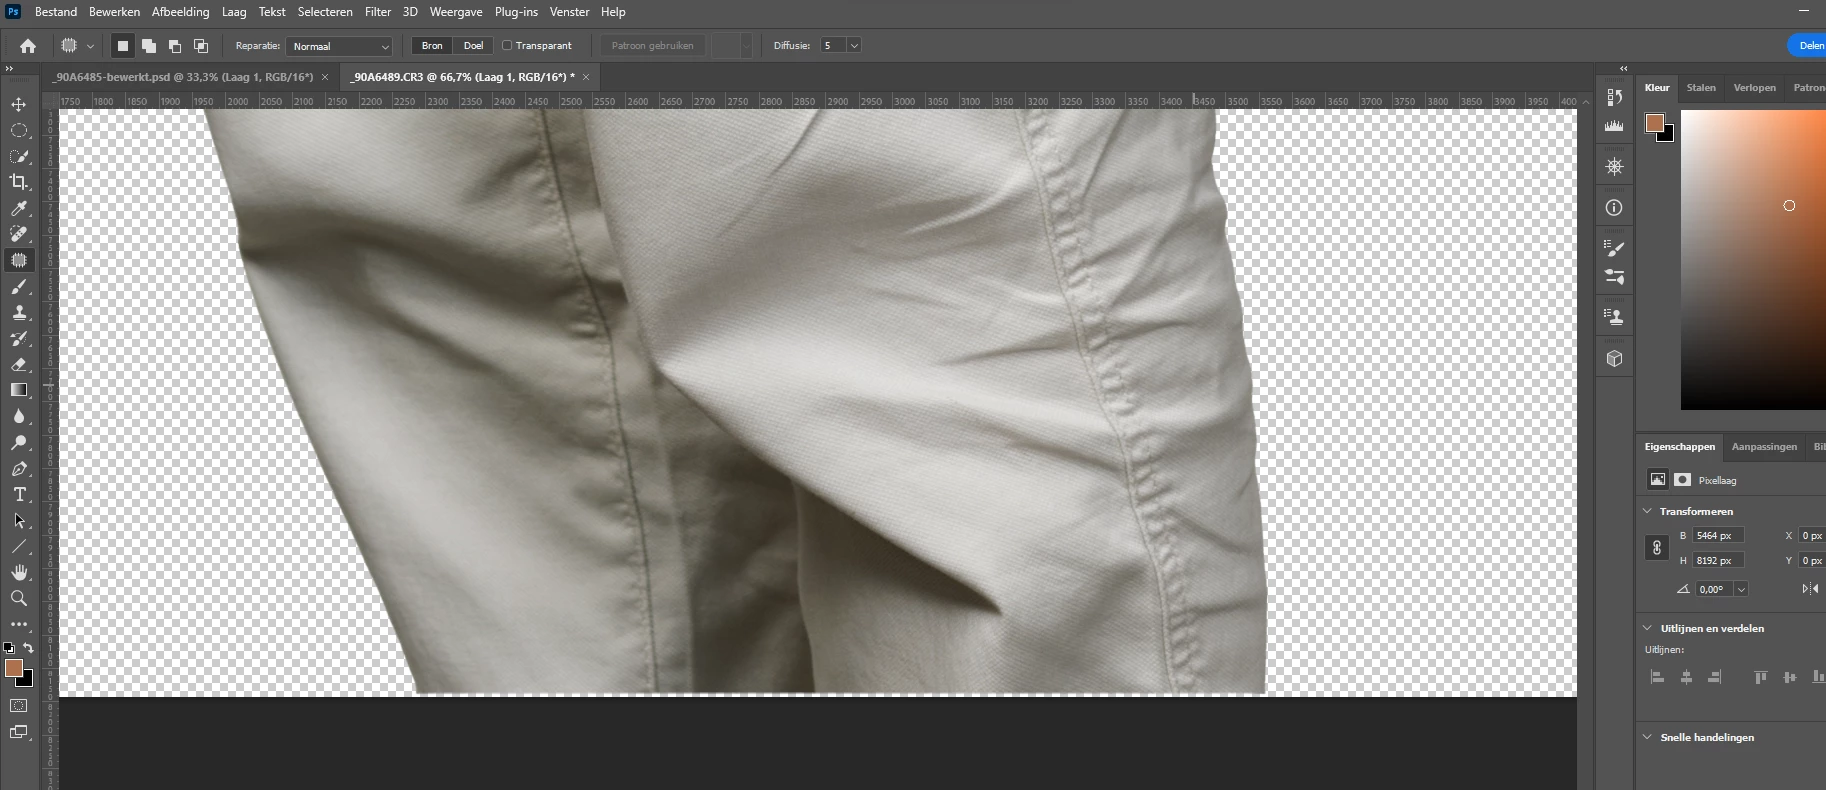Select the Blur tool

(x=19, y=416)
